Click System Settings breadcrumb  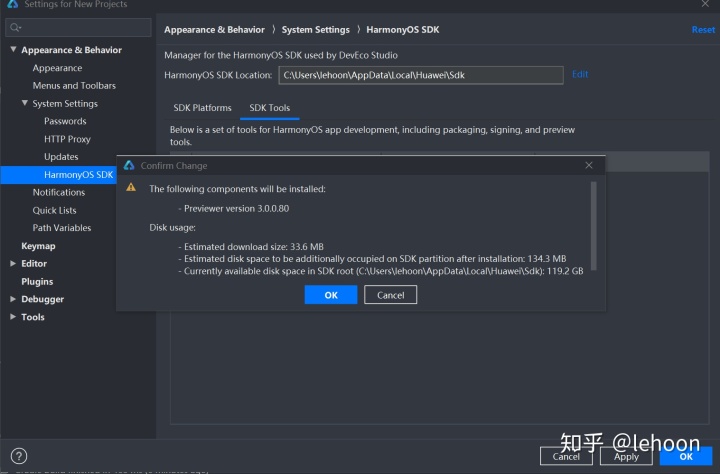tap(315, 30)
